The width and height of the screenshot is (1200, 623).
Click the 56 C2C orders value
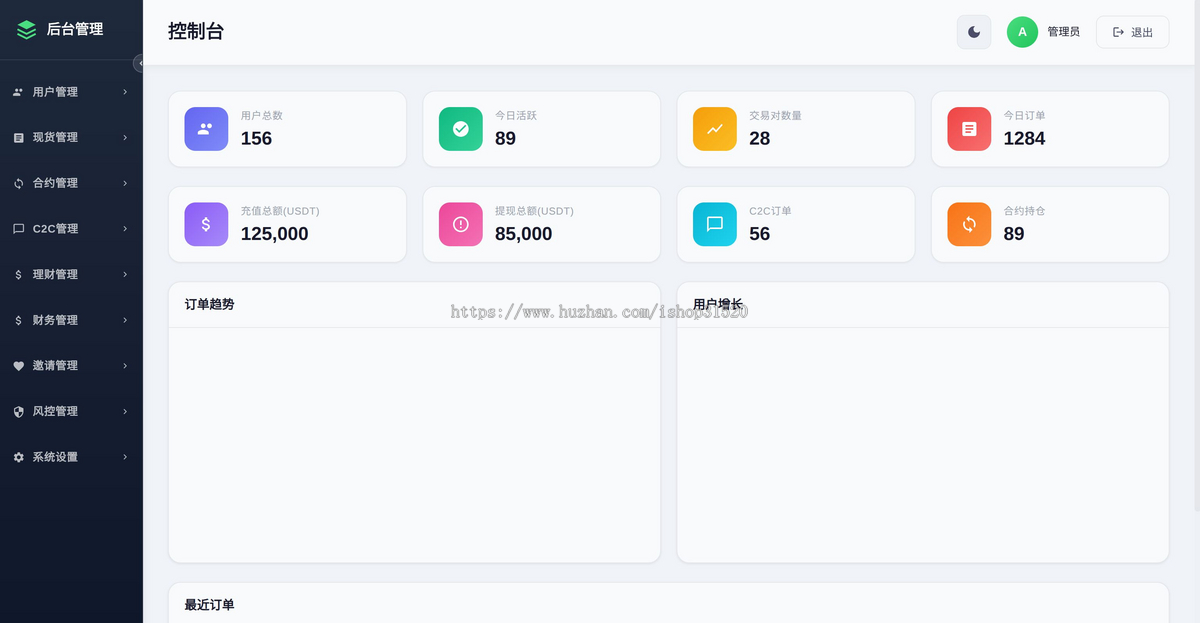760,234
